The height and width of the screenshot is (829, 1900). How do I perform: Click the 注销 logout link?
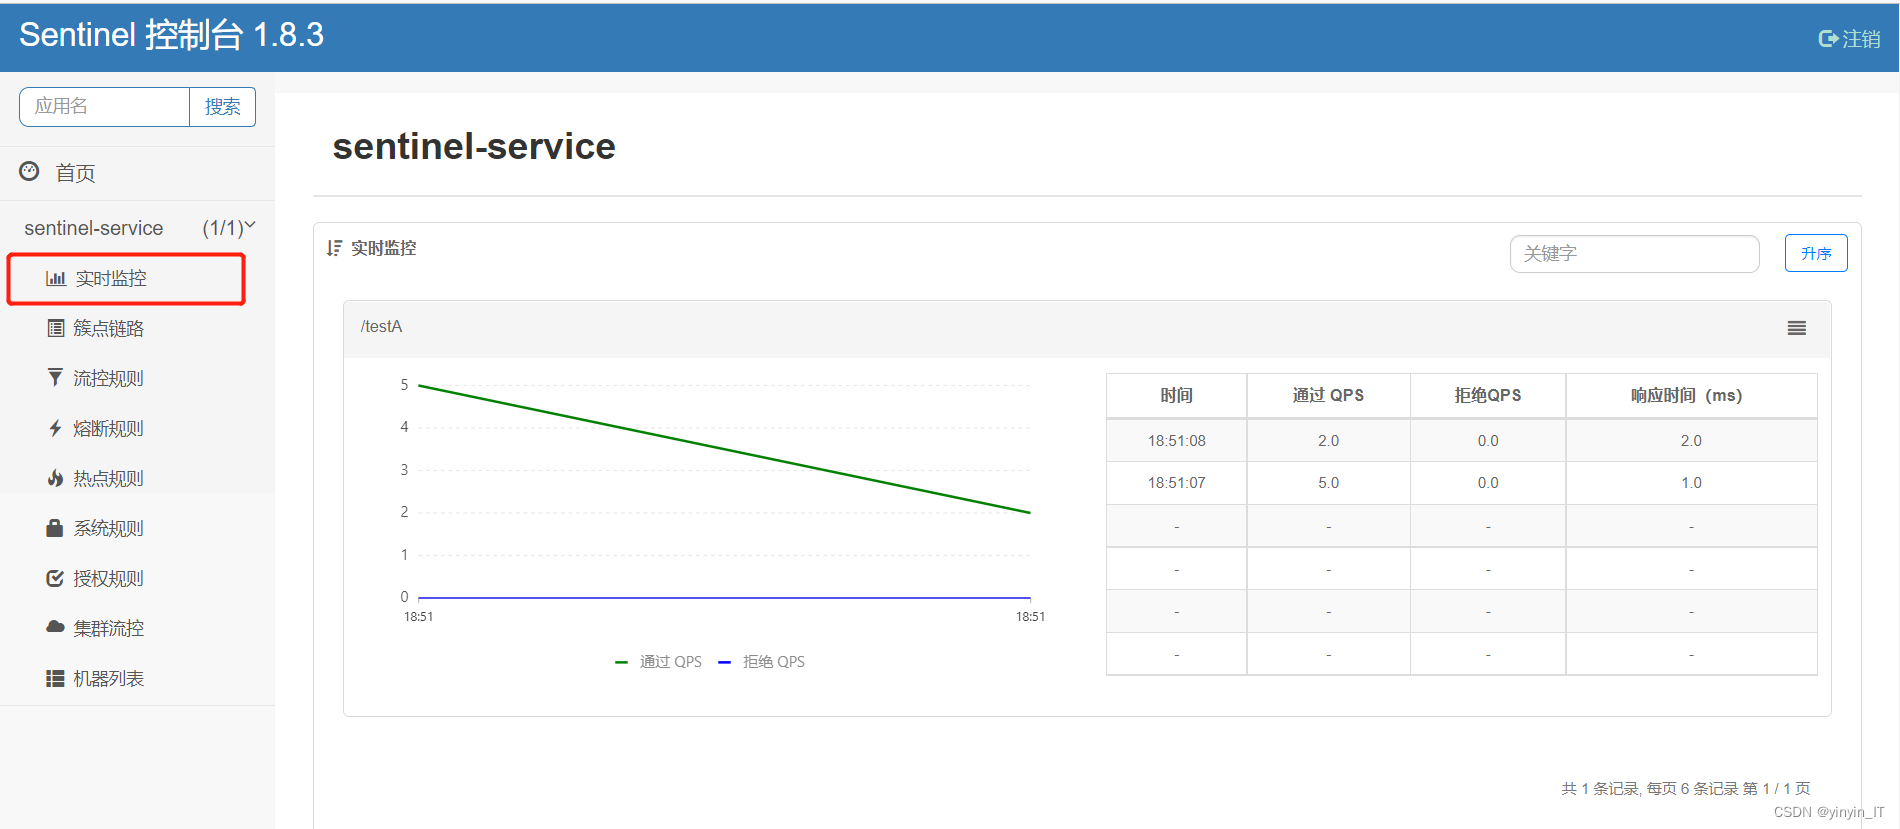[1861, 39]
